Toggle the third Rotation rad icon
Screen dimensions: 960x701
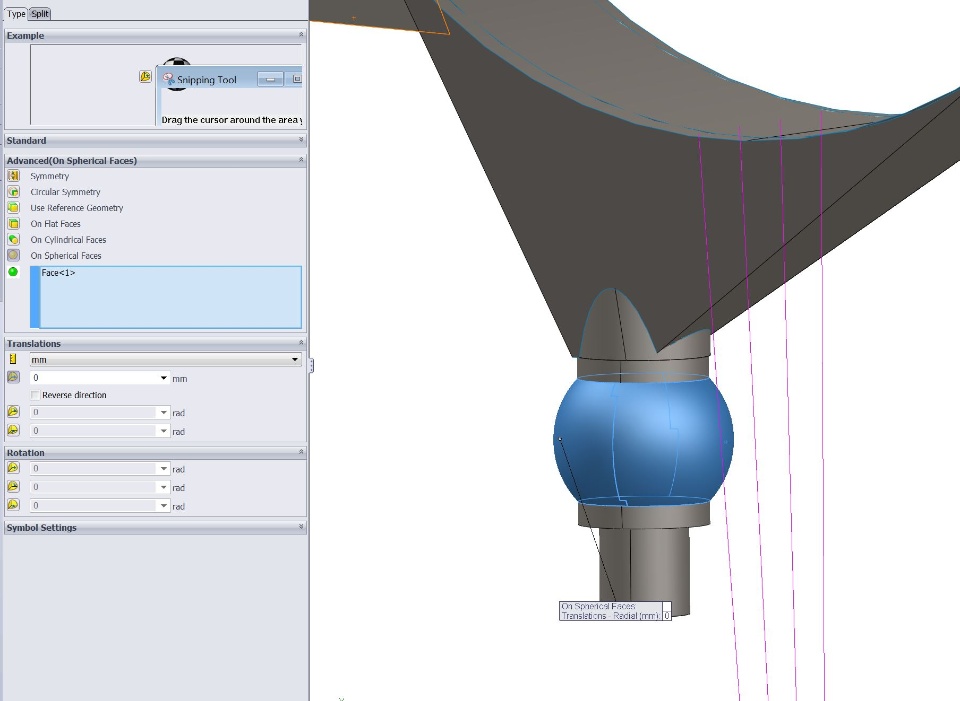pyautogui.click(x=13, y=504)
